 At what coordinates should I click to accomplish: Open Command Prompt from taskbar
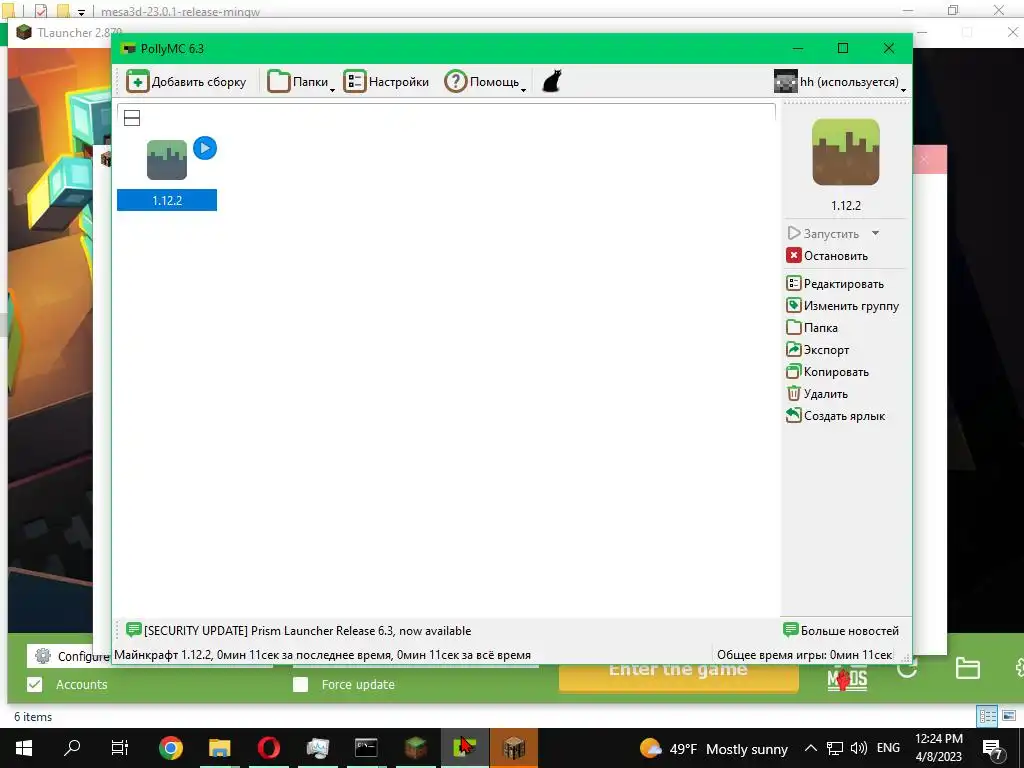366,748
